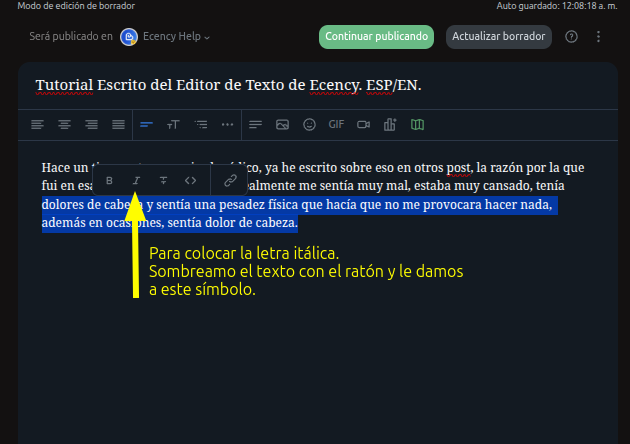Click the 'Será publicado en' label
630x444 pixels.
(x=71, y=36)
